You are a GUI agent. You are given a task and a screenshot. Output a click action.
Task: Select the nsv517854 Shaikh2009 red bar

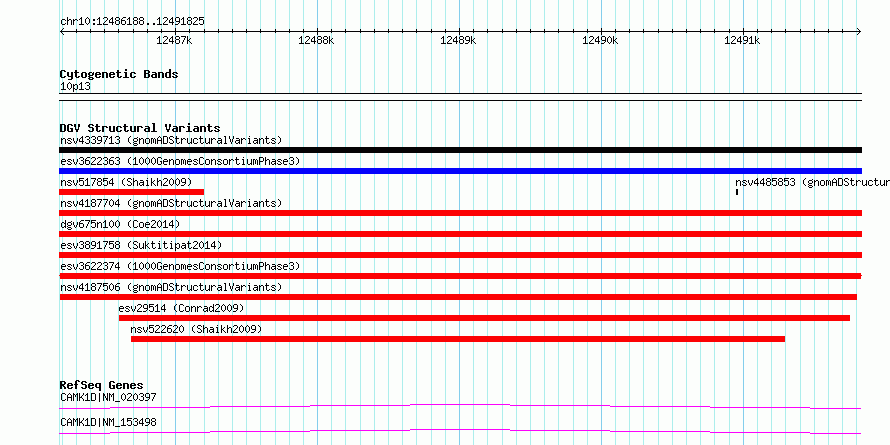coord(132,192)
